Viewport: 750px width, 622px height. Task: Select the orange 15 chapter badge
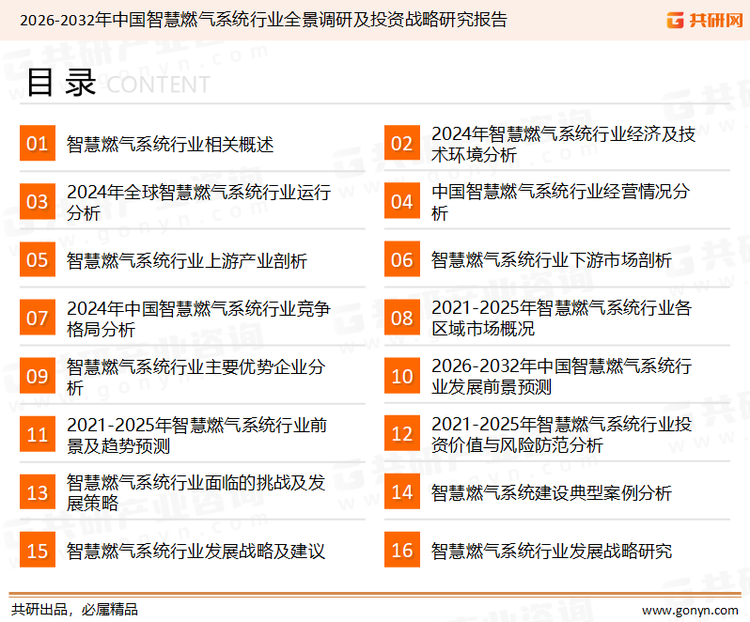tap(37, 550)
